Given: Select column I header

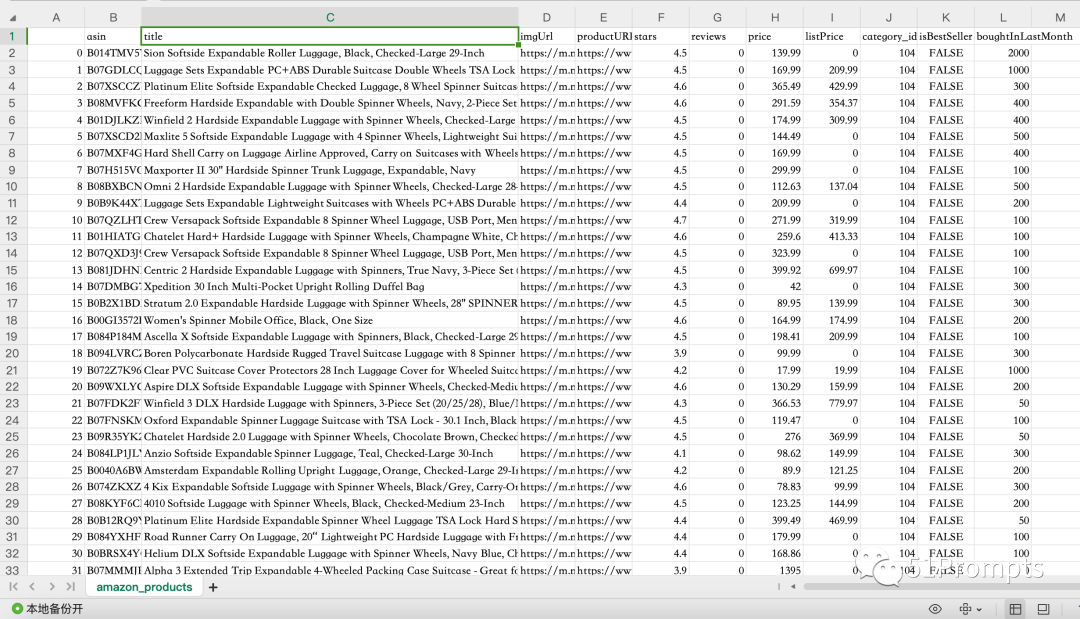Looking at the screenshot, I should click(831, 18).
